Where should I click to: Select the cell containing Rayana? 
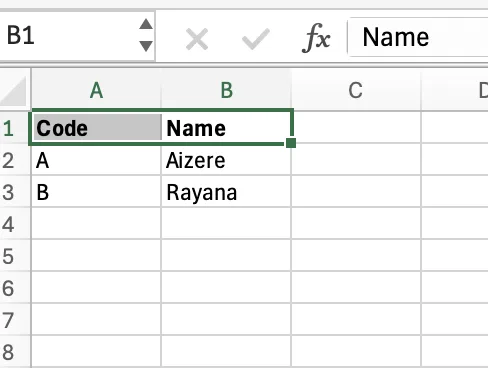[226, 192]
